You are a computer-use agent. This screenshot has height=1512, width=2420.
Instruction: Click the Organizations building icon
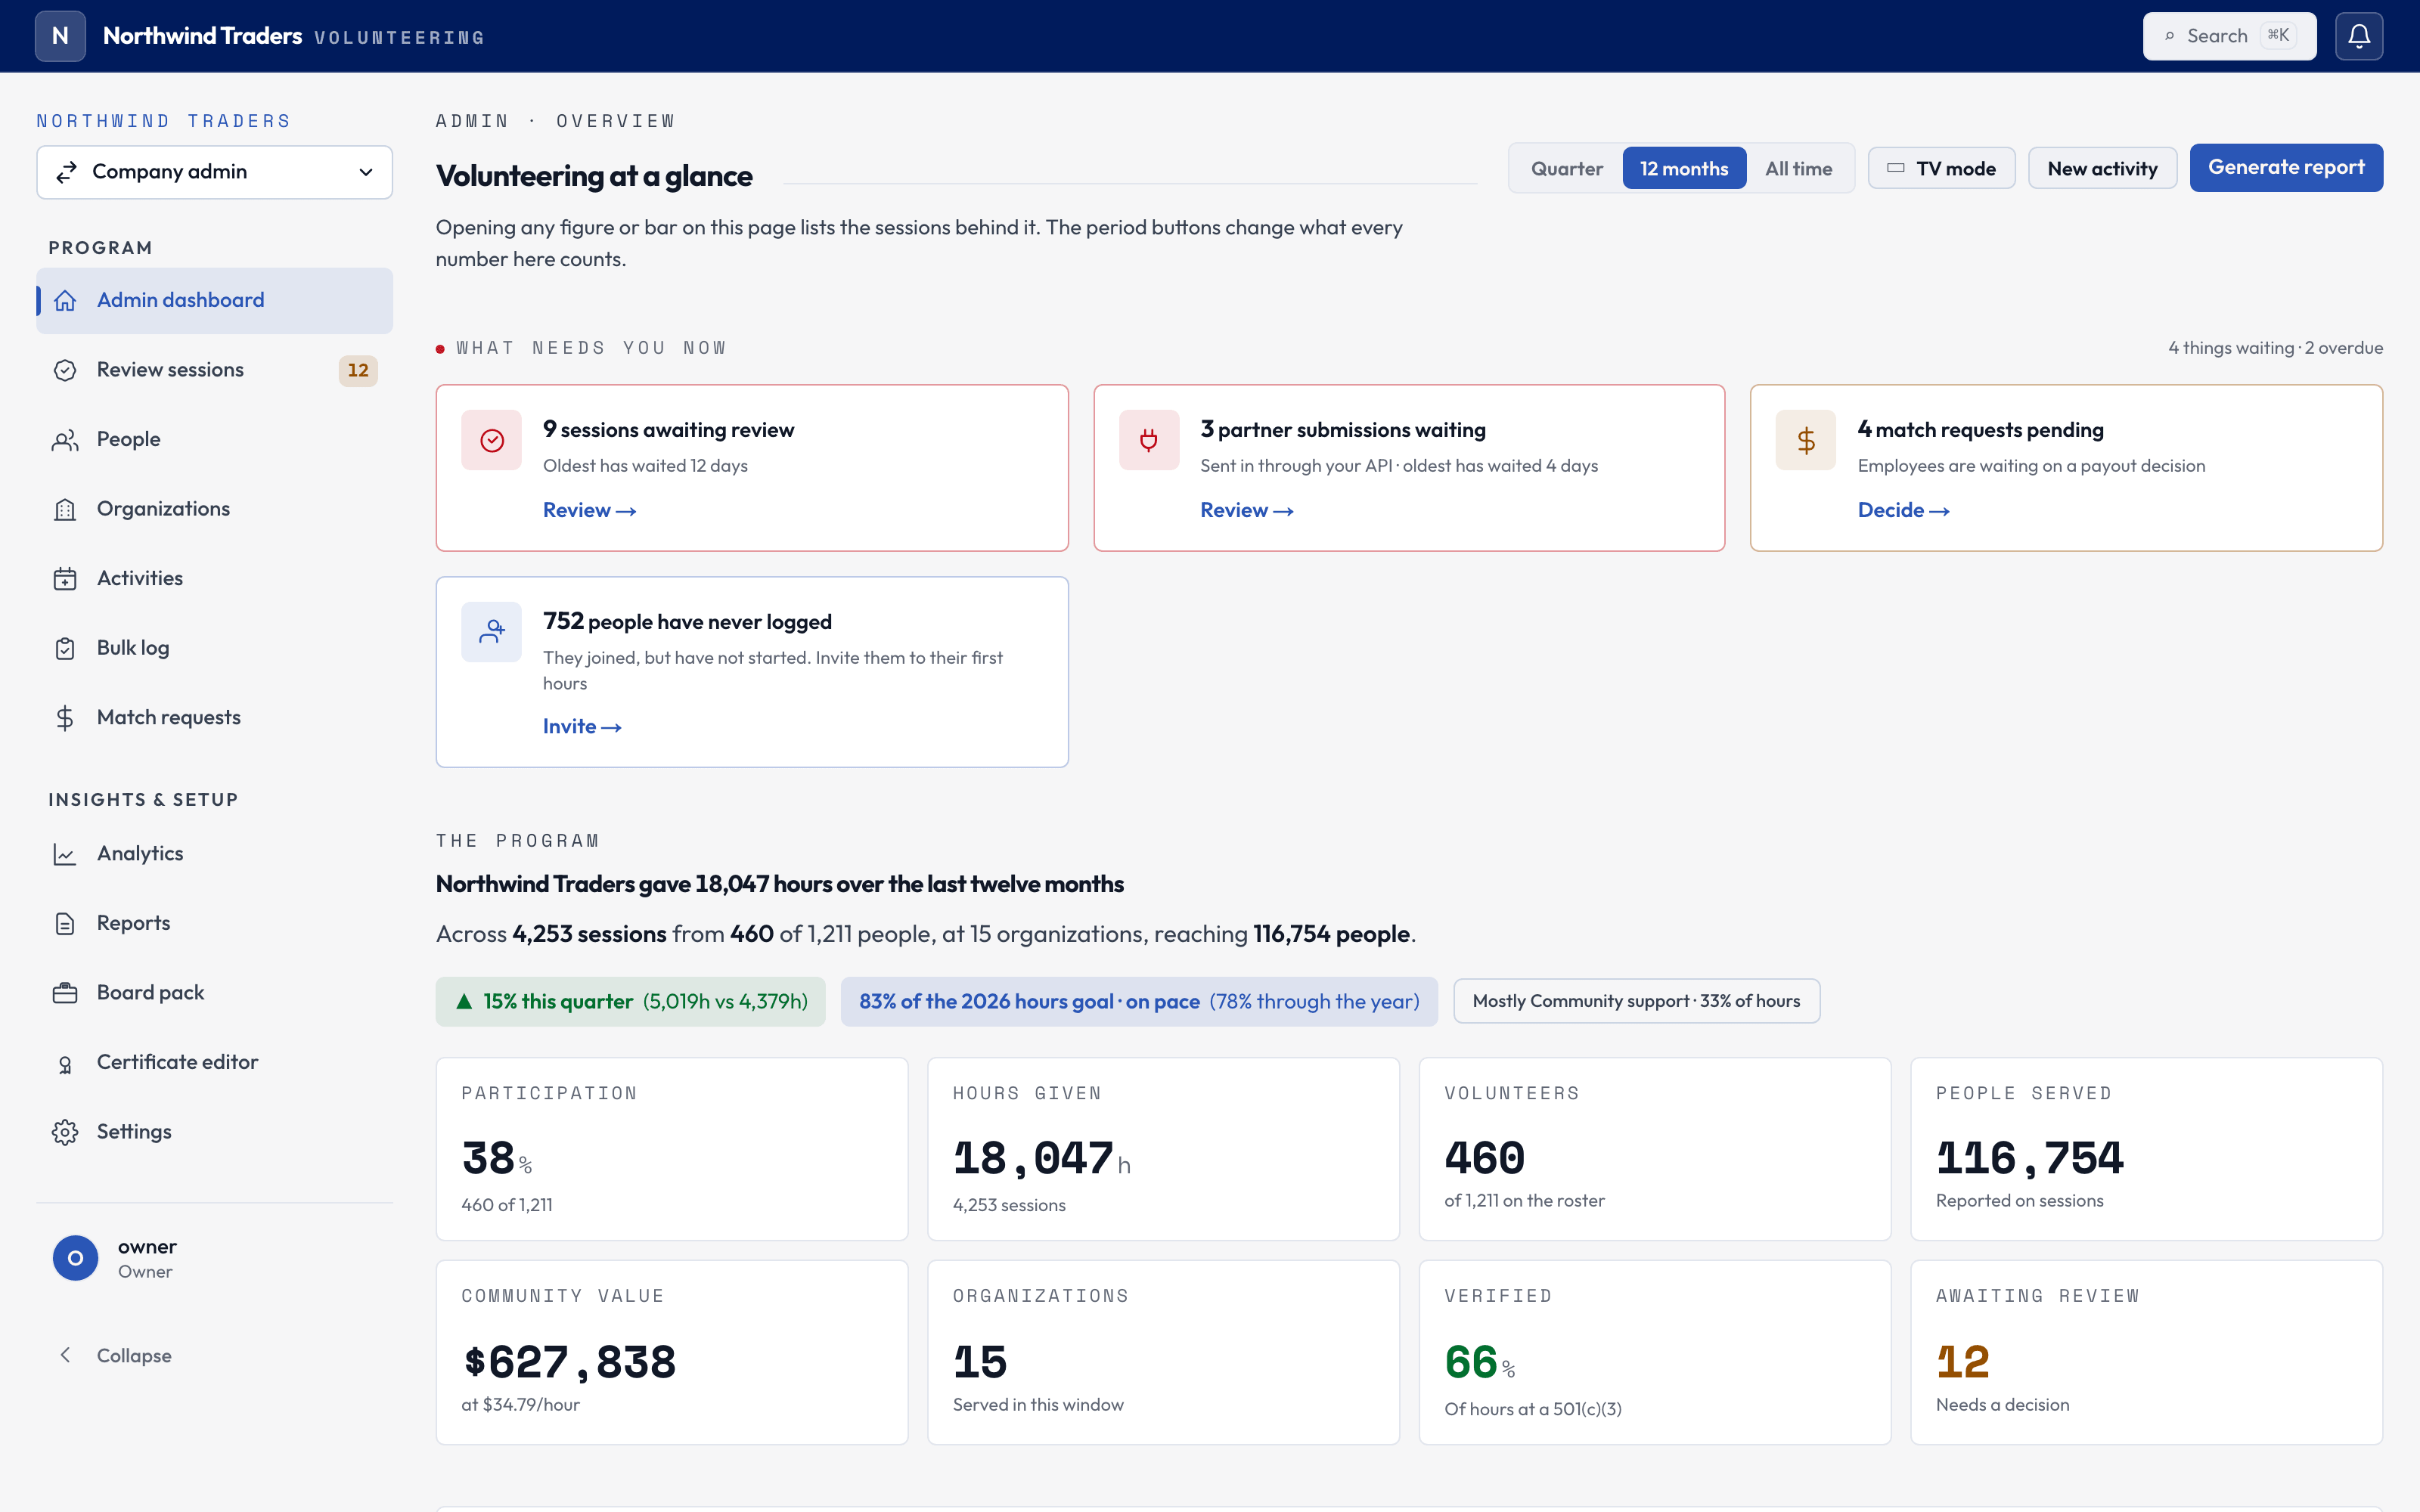click(65, 509)
